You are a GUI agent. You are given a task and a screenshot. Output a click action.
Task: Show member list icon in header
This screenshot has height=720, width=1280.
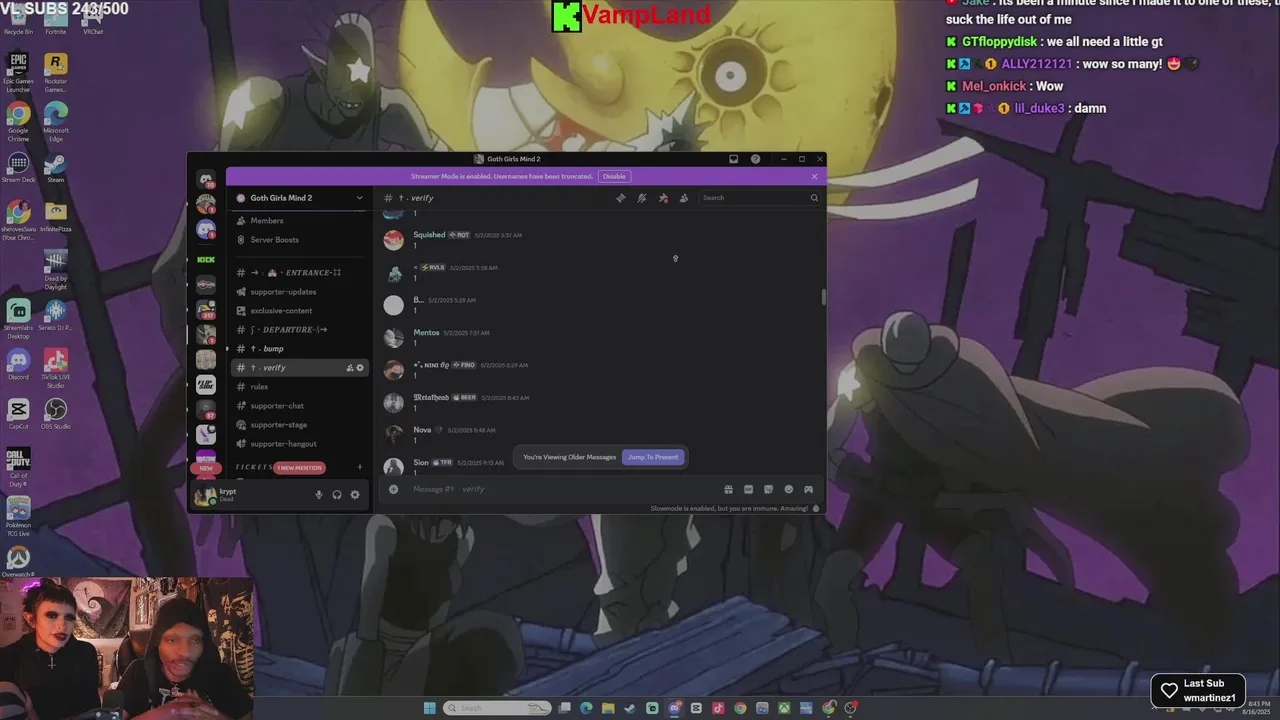(684, 198)
